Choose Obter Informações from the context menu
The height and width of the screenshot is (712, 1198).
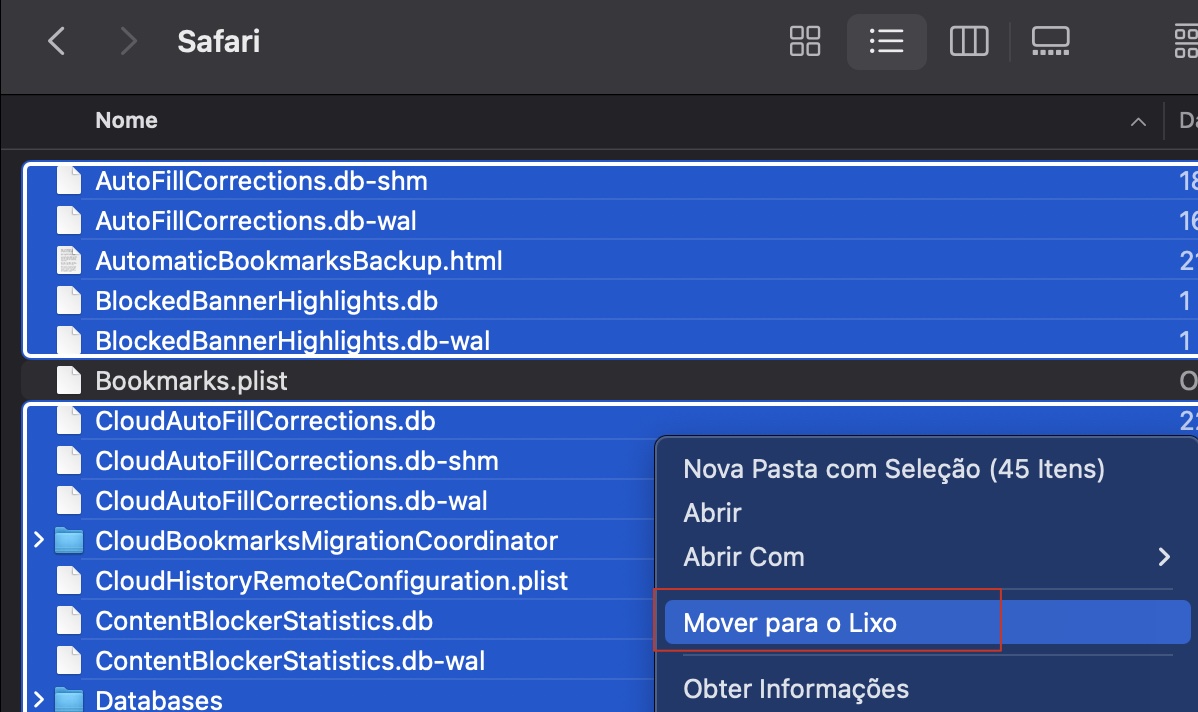[x=796, y=688]
